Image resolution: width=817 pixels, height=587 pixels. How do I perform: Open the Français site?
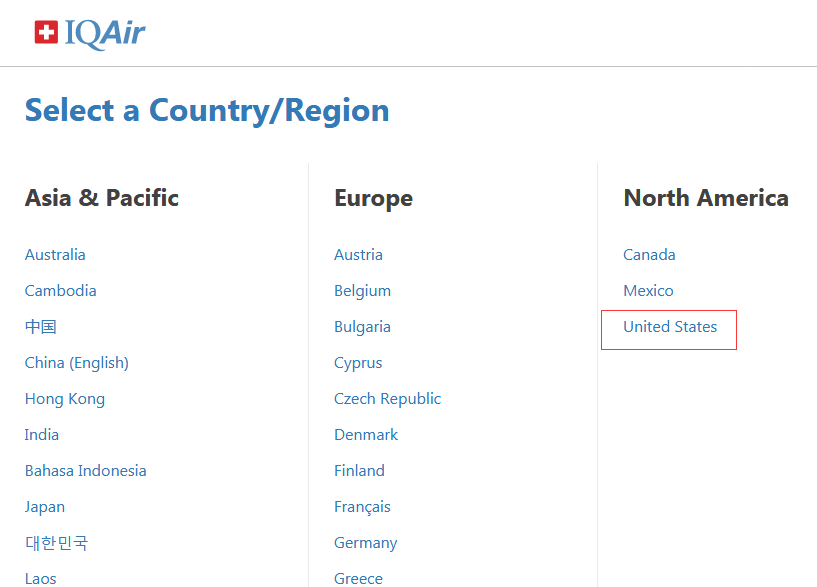(x=362, y=507)
